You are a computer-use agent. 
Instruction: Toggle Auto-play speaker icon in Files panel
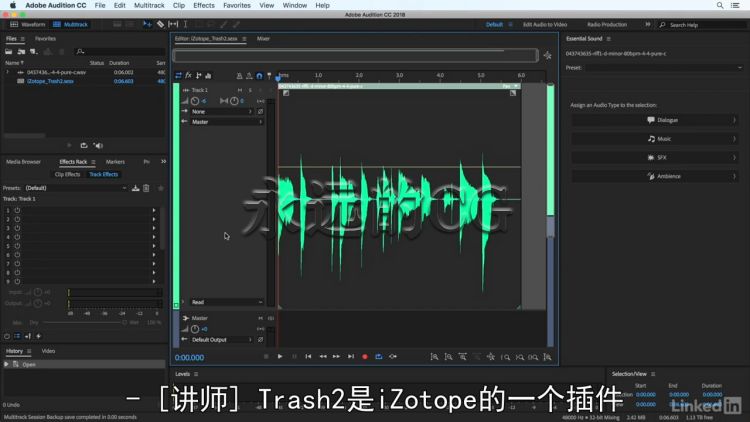(98, 145)
